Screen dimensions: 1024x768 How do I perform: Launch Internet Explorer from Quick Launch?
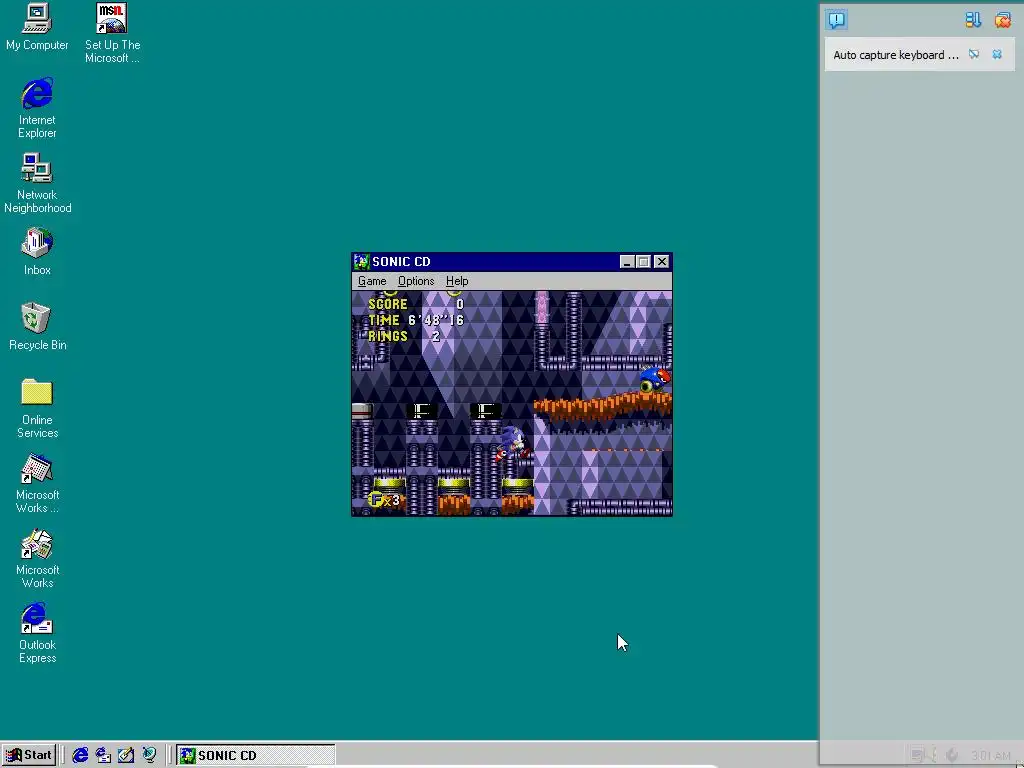(x=80, y=755)
